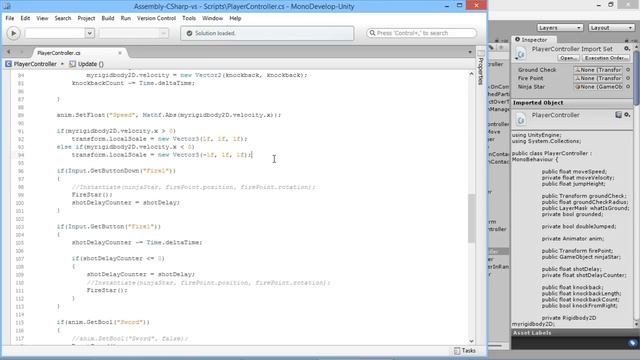The height and width of the screenshot is (360, 640).
Task: Click the search magnifier icon in MonoDevelop
Action: pyautogui.click(x=372, y=33)
